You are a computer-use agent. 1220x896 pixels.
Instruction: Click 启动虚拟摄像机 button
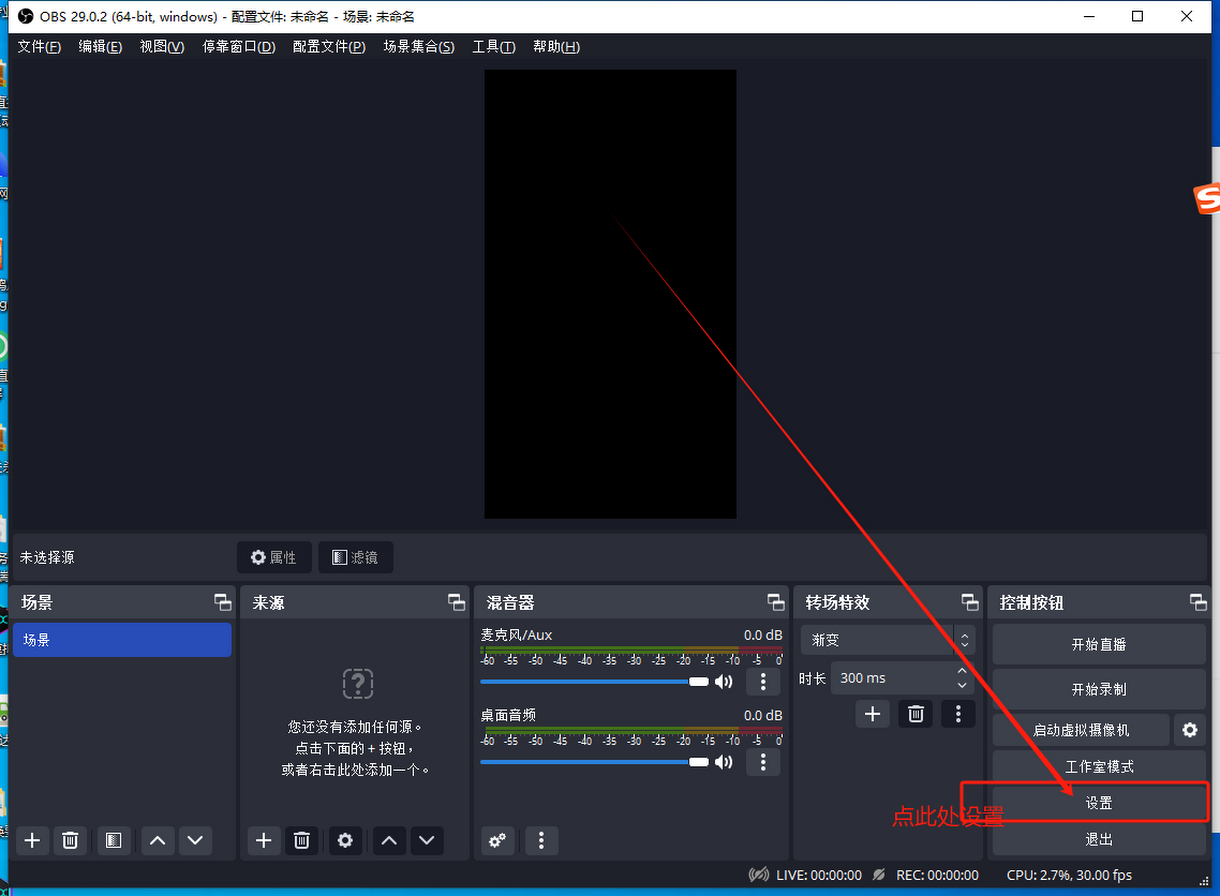tap(1081, 730)
